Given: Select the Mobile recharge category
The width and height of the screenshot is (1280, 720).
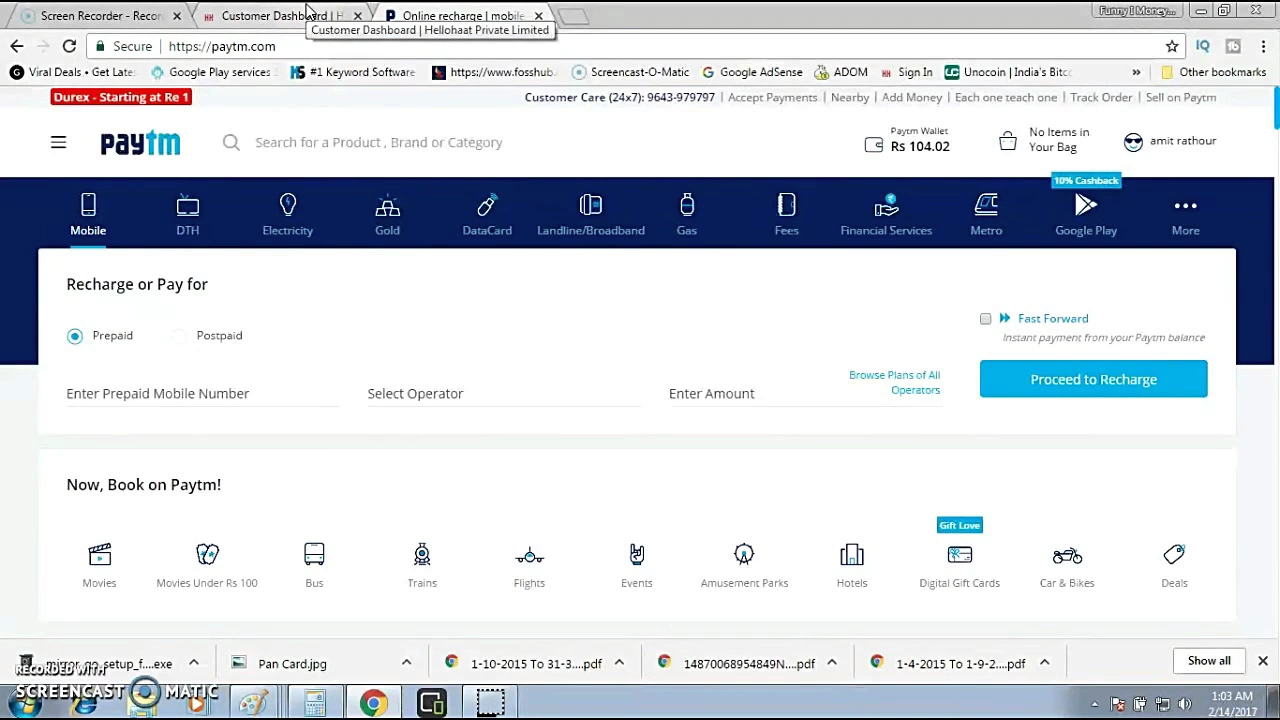Looking at the screenshot, I should pos(88,214).
